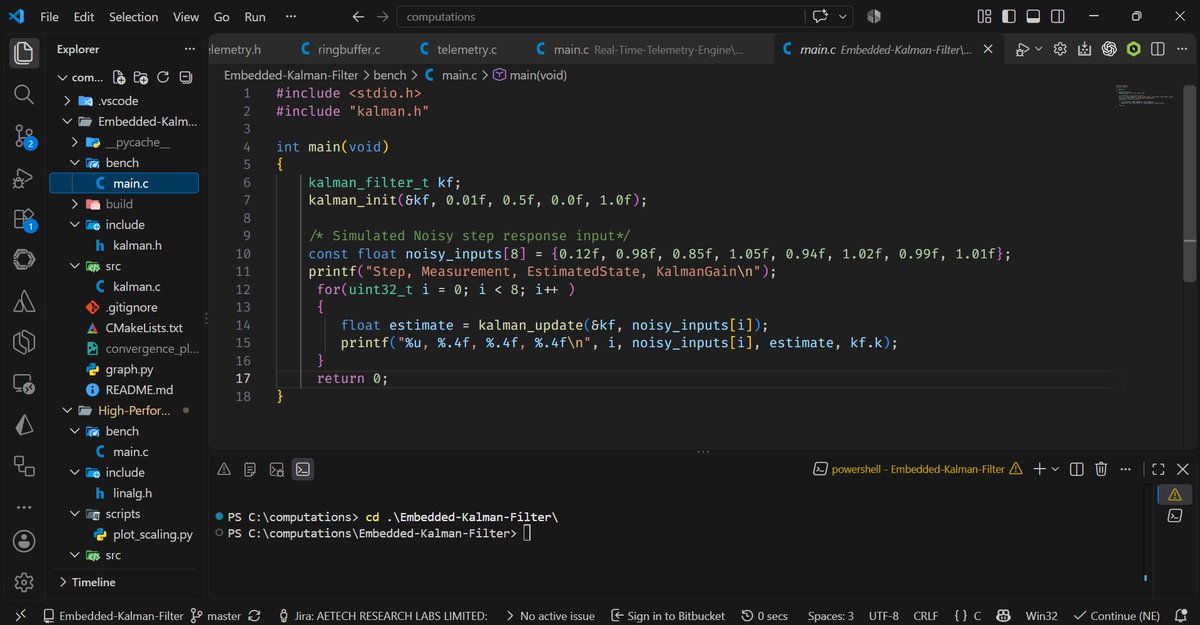This screenshot has width=1200, height=625.
Task: Maximize the terminal panel size
Action: 1158,468
